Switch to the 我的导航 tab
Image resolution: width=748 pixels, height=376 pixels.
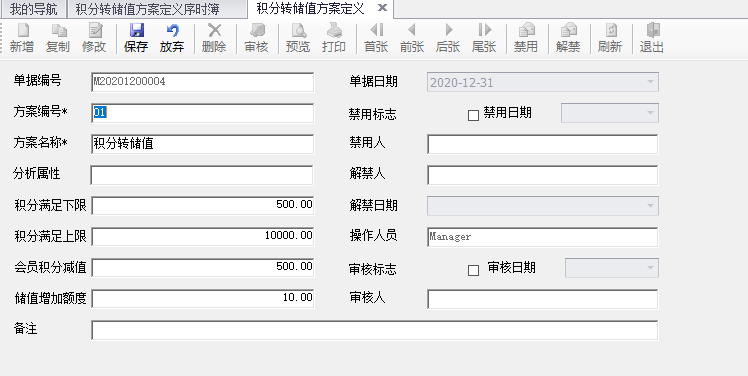pos(33,9)
